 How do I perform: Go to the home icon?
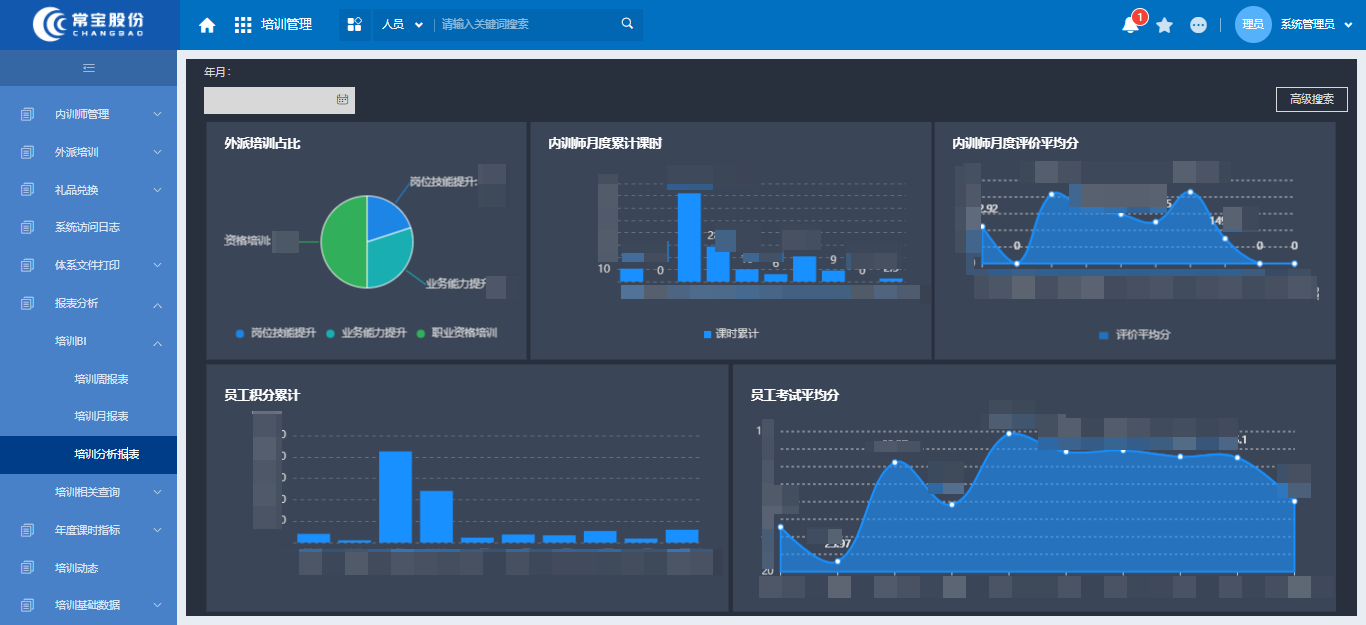(207, 25)
